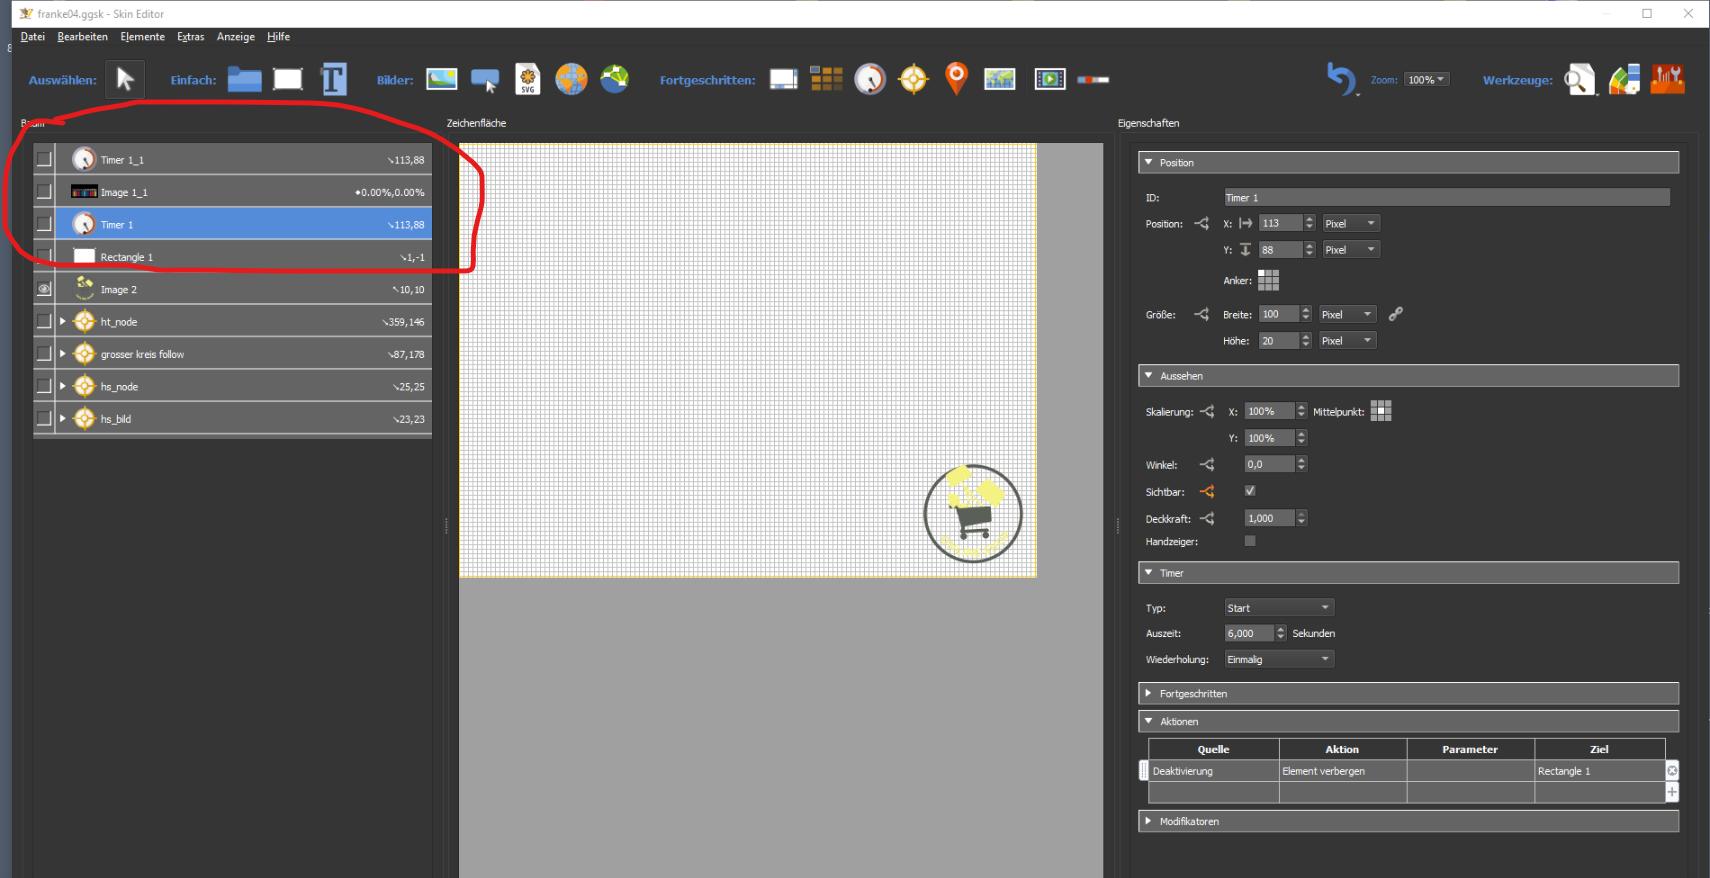Select the Image 2 tree row
The height and width of the screenshot is (878, 1710).
[243, 289]
